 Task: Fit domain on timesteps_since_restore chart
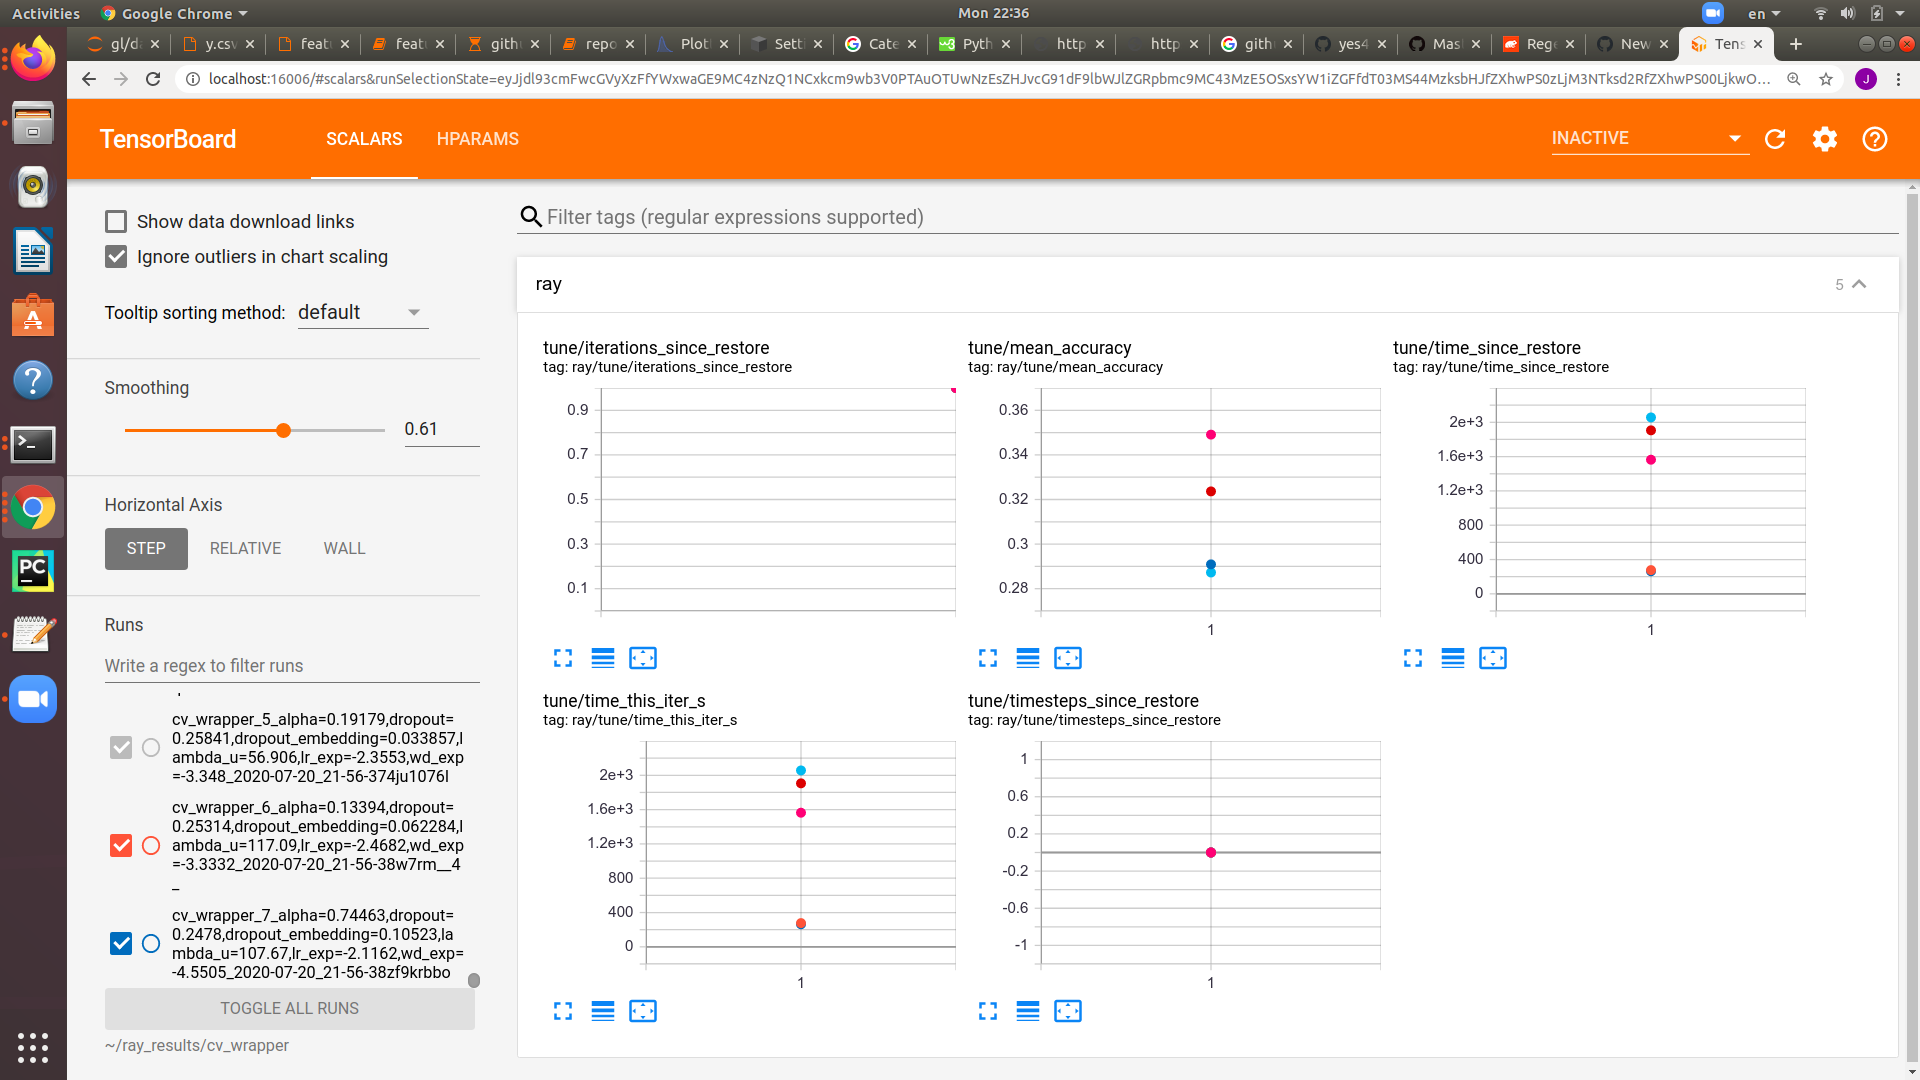point(1068,1011)
